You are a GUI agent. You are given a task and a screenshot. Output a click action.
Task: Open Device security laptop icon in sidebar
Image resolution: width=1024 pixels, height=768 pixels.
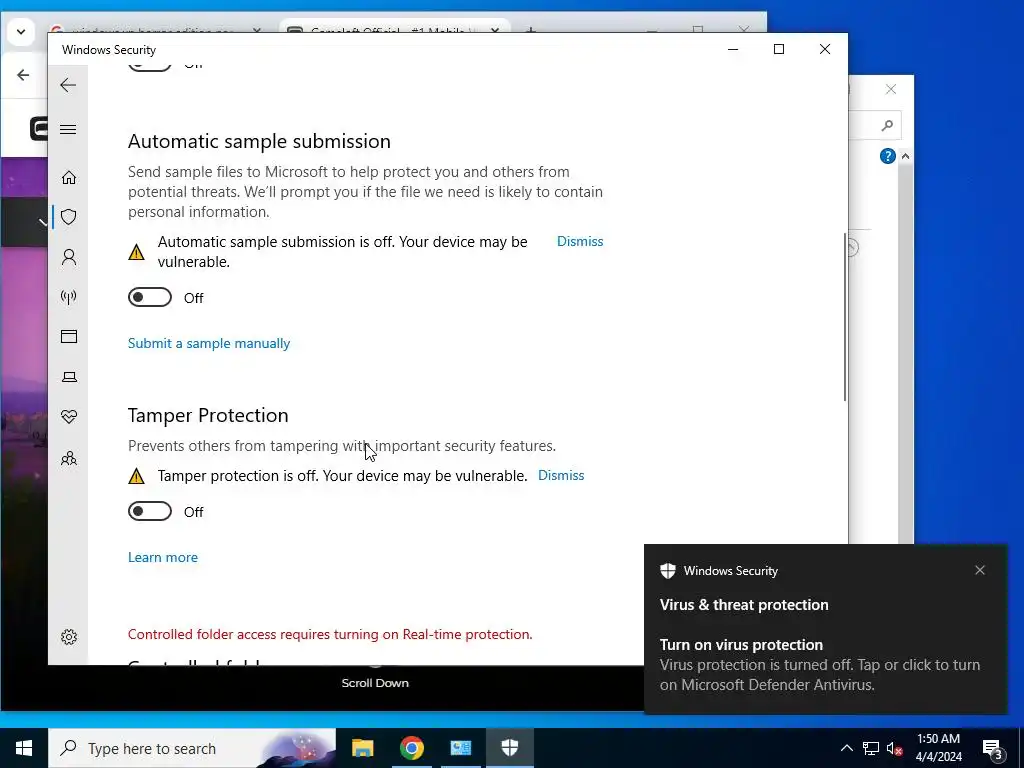pos(69,377)
